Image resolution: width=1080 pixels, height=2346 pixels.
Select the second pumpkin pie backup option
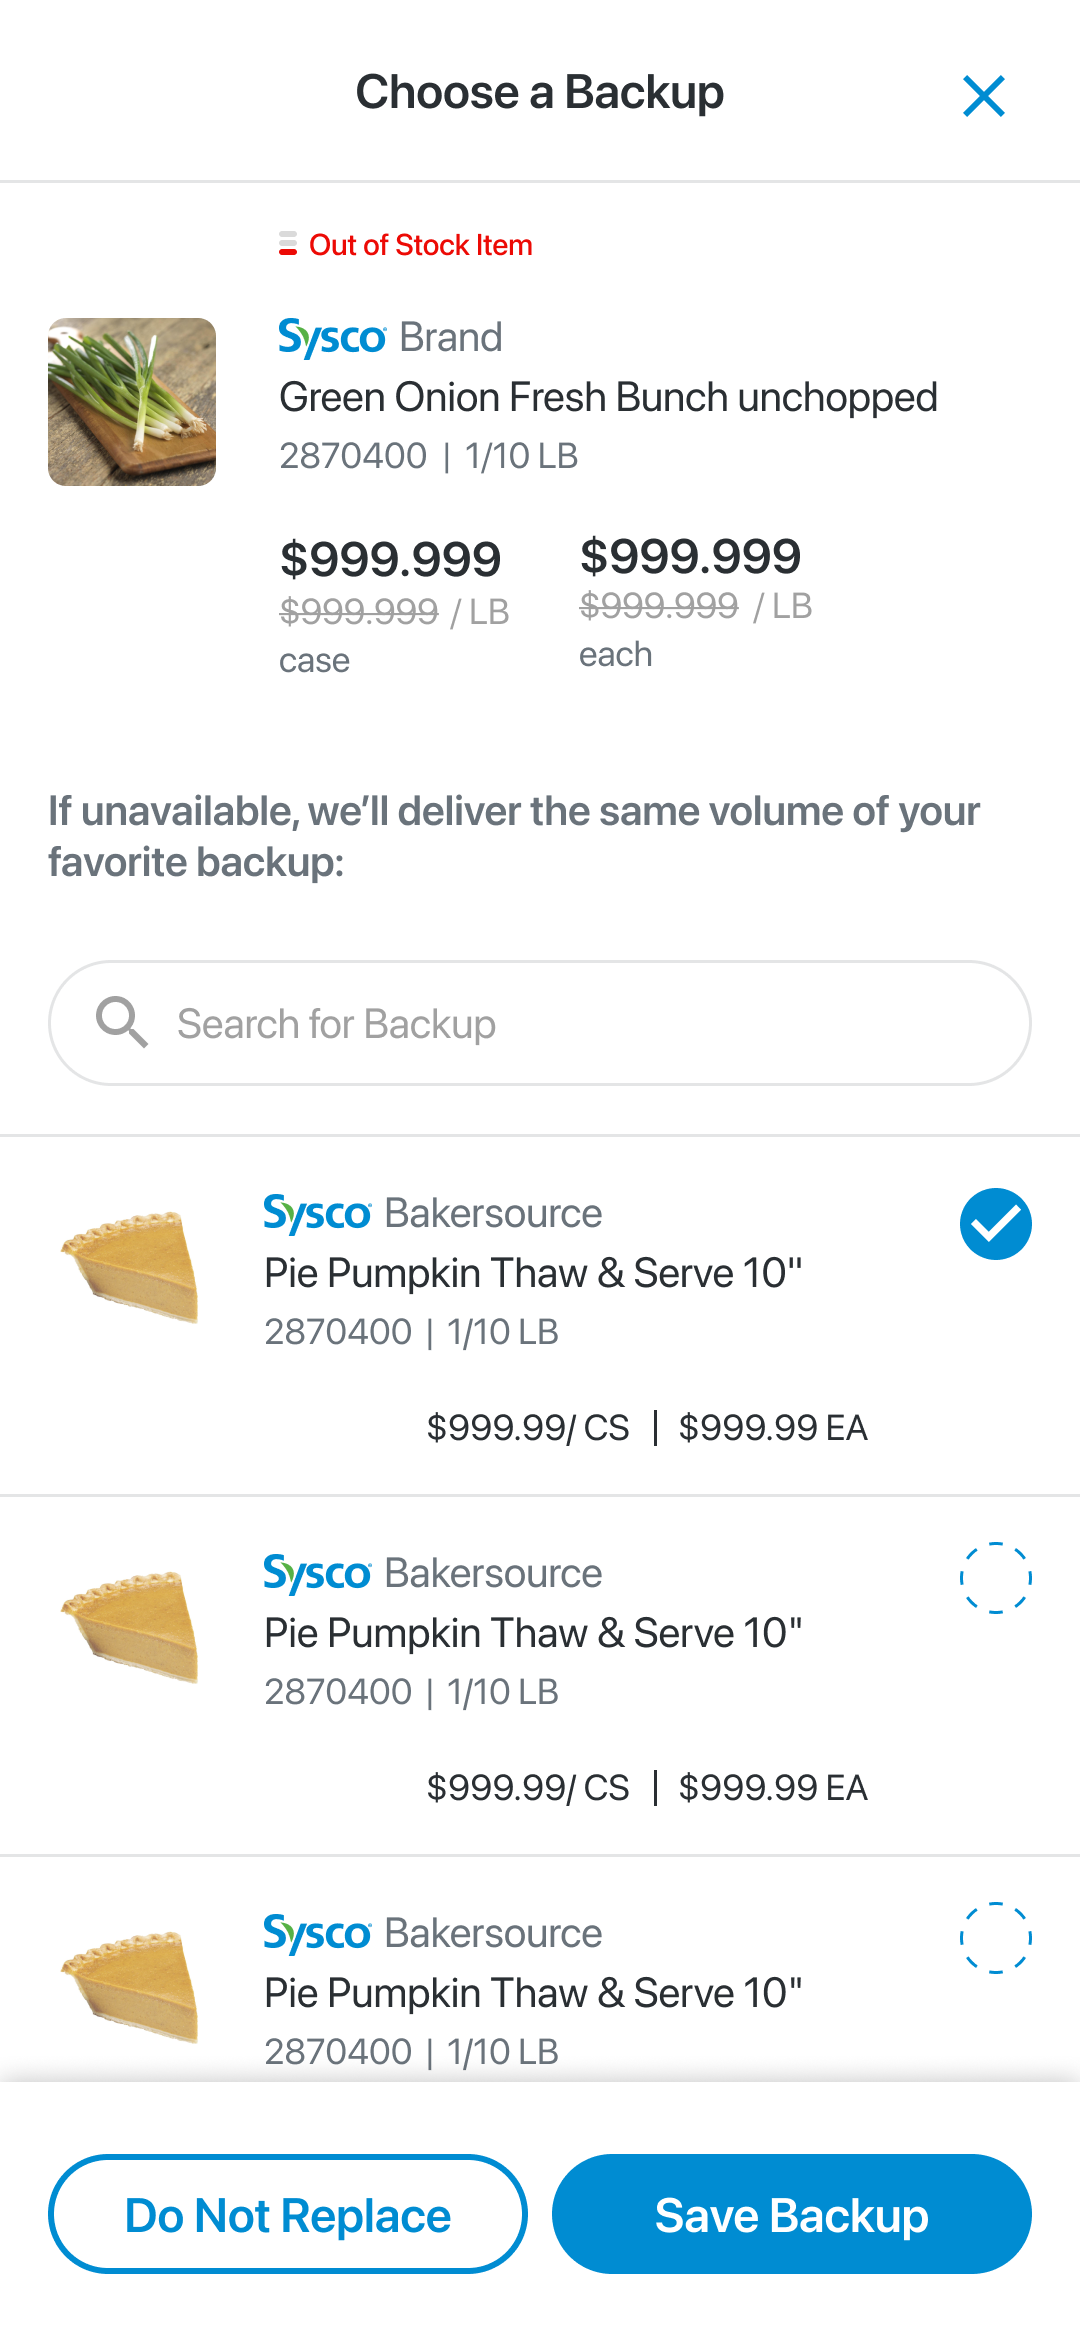995,1578
